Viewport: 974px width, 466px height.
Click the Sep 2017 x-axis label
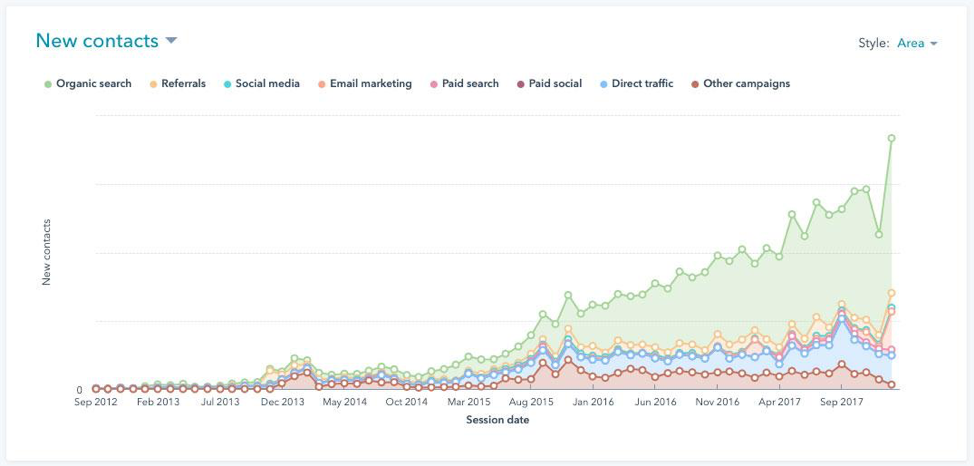[841, 402]
